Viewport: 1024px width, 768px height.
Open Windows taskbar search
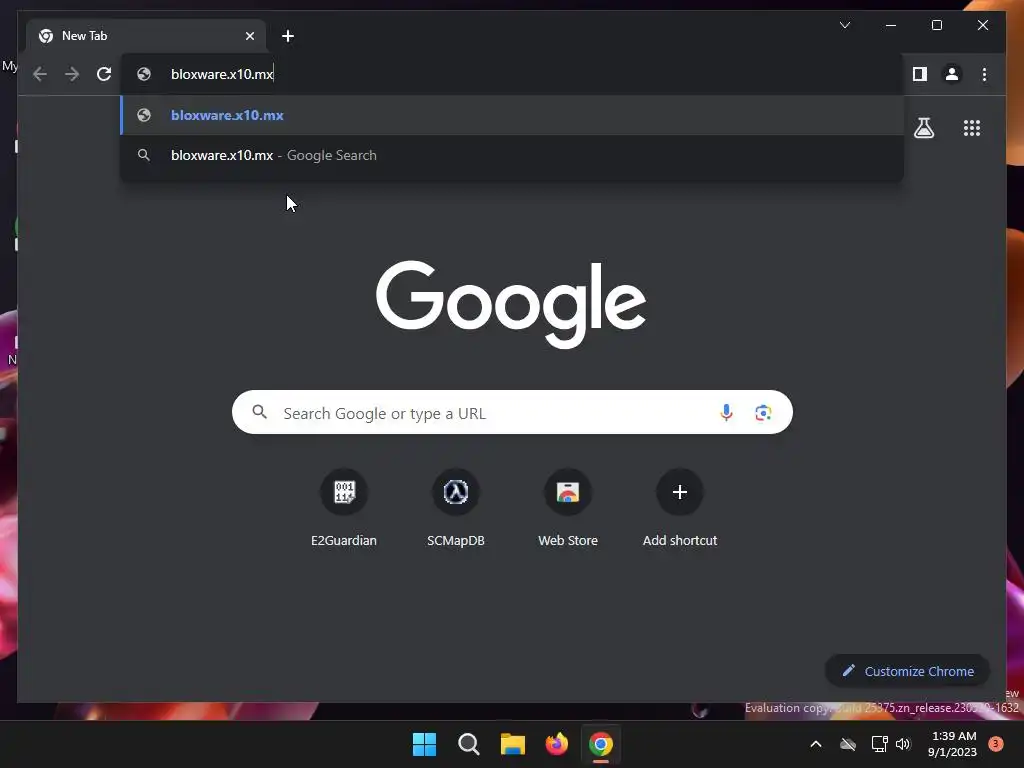point(468,744)
